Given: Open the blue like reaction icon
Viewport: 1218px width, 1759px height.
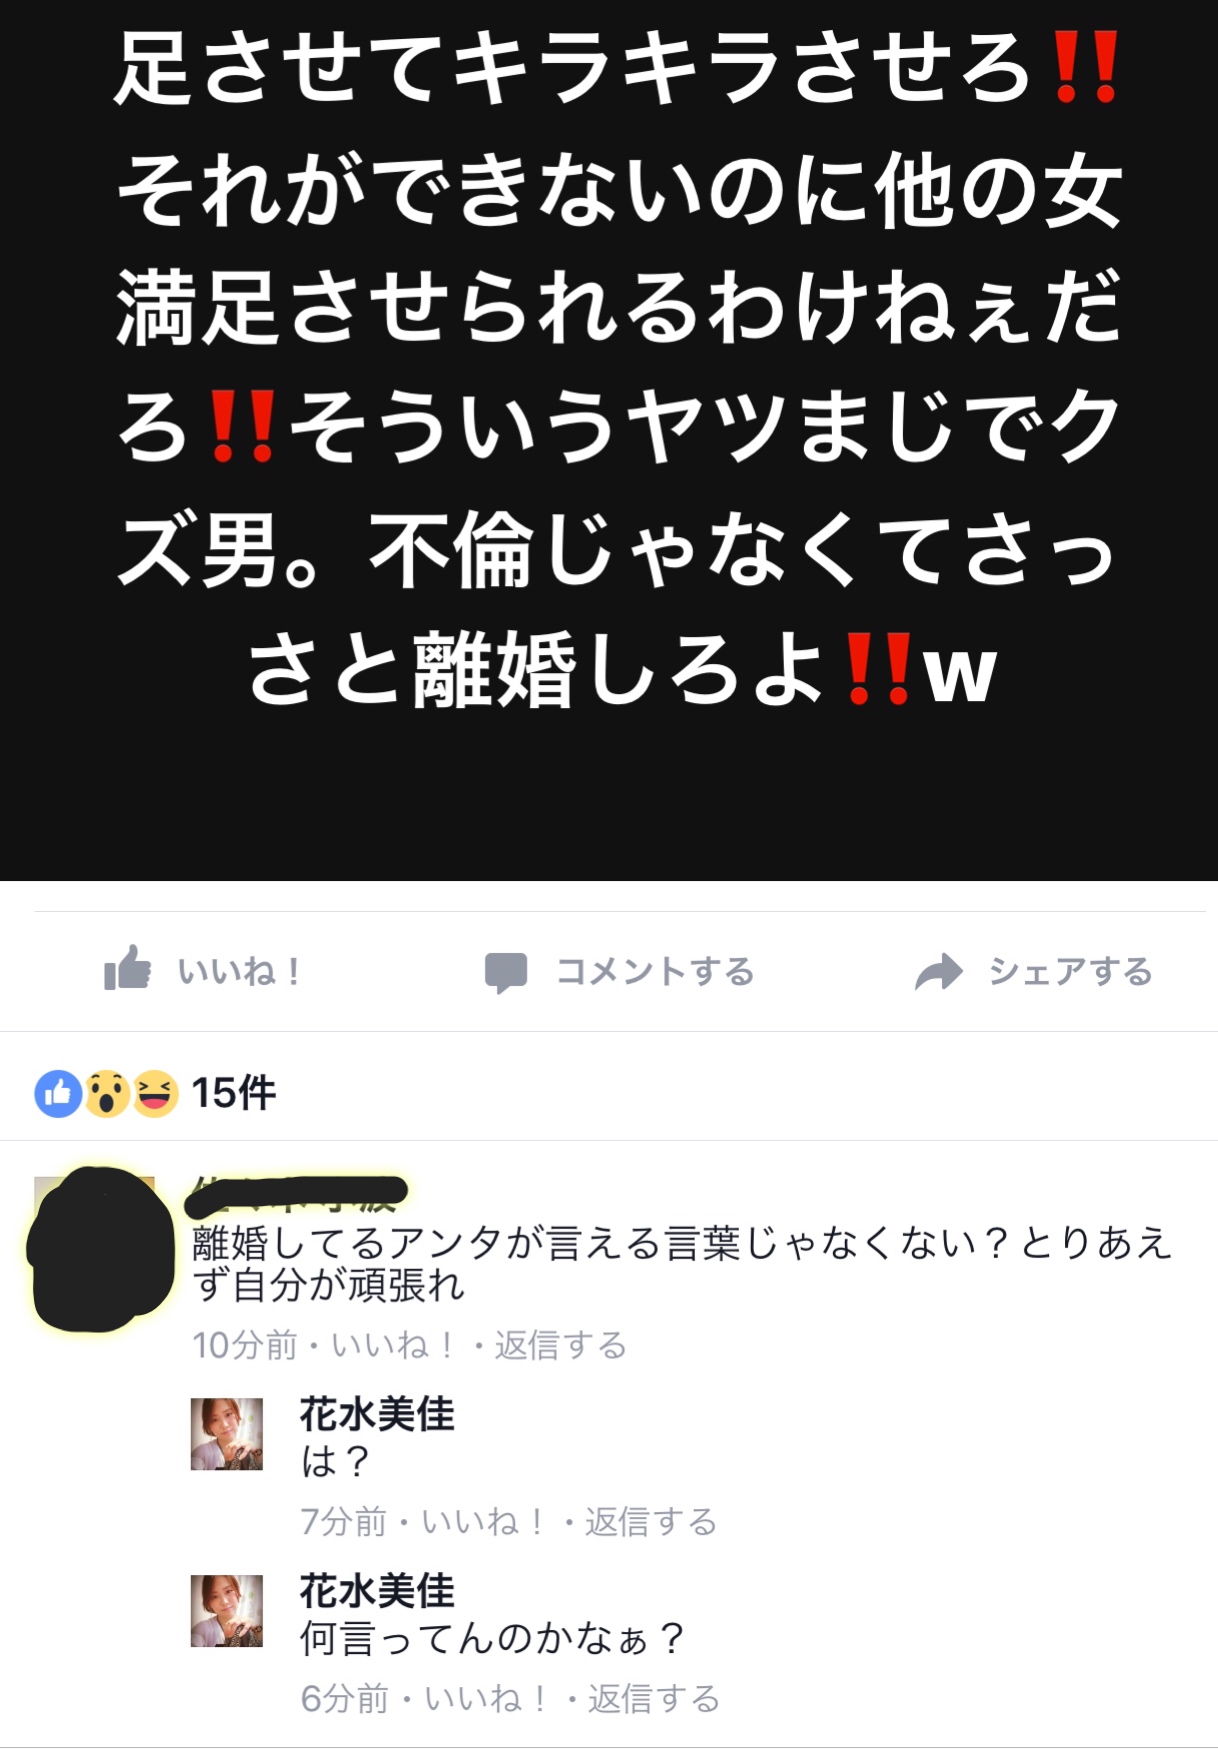Looking at the screenshot, I should coord(58,1093).
